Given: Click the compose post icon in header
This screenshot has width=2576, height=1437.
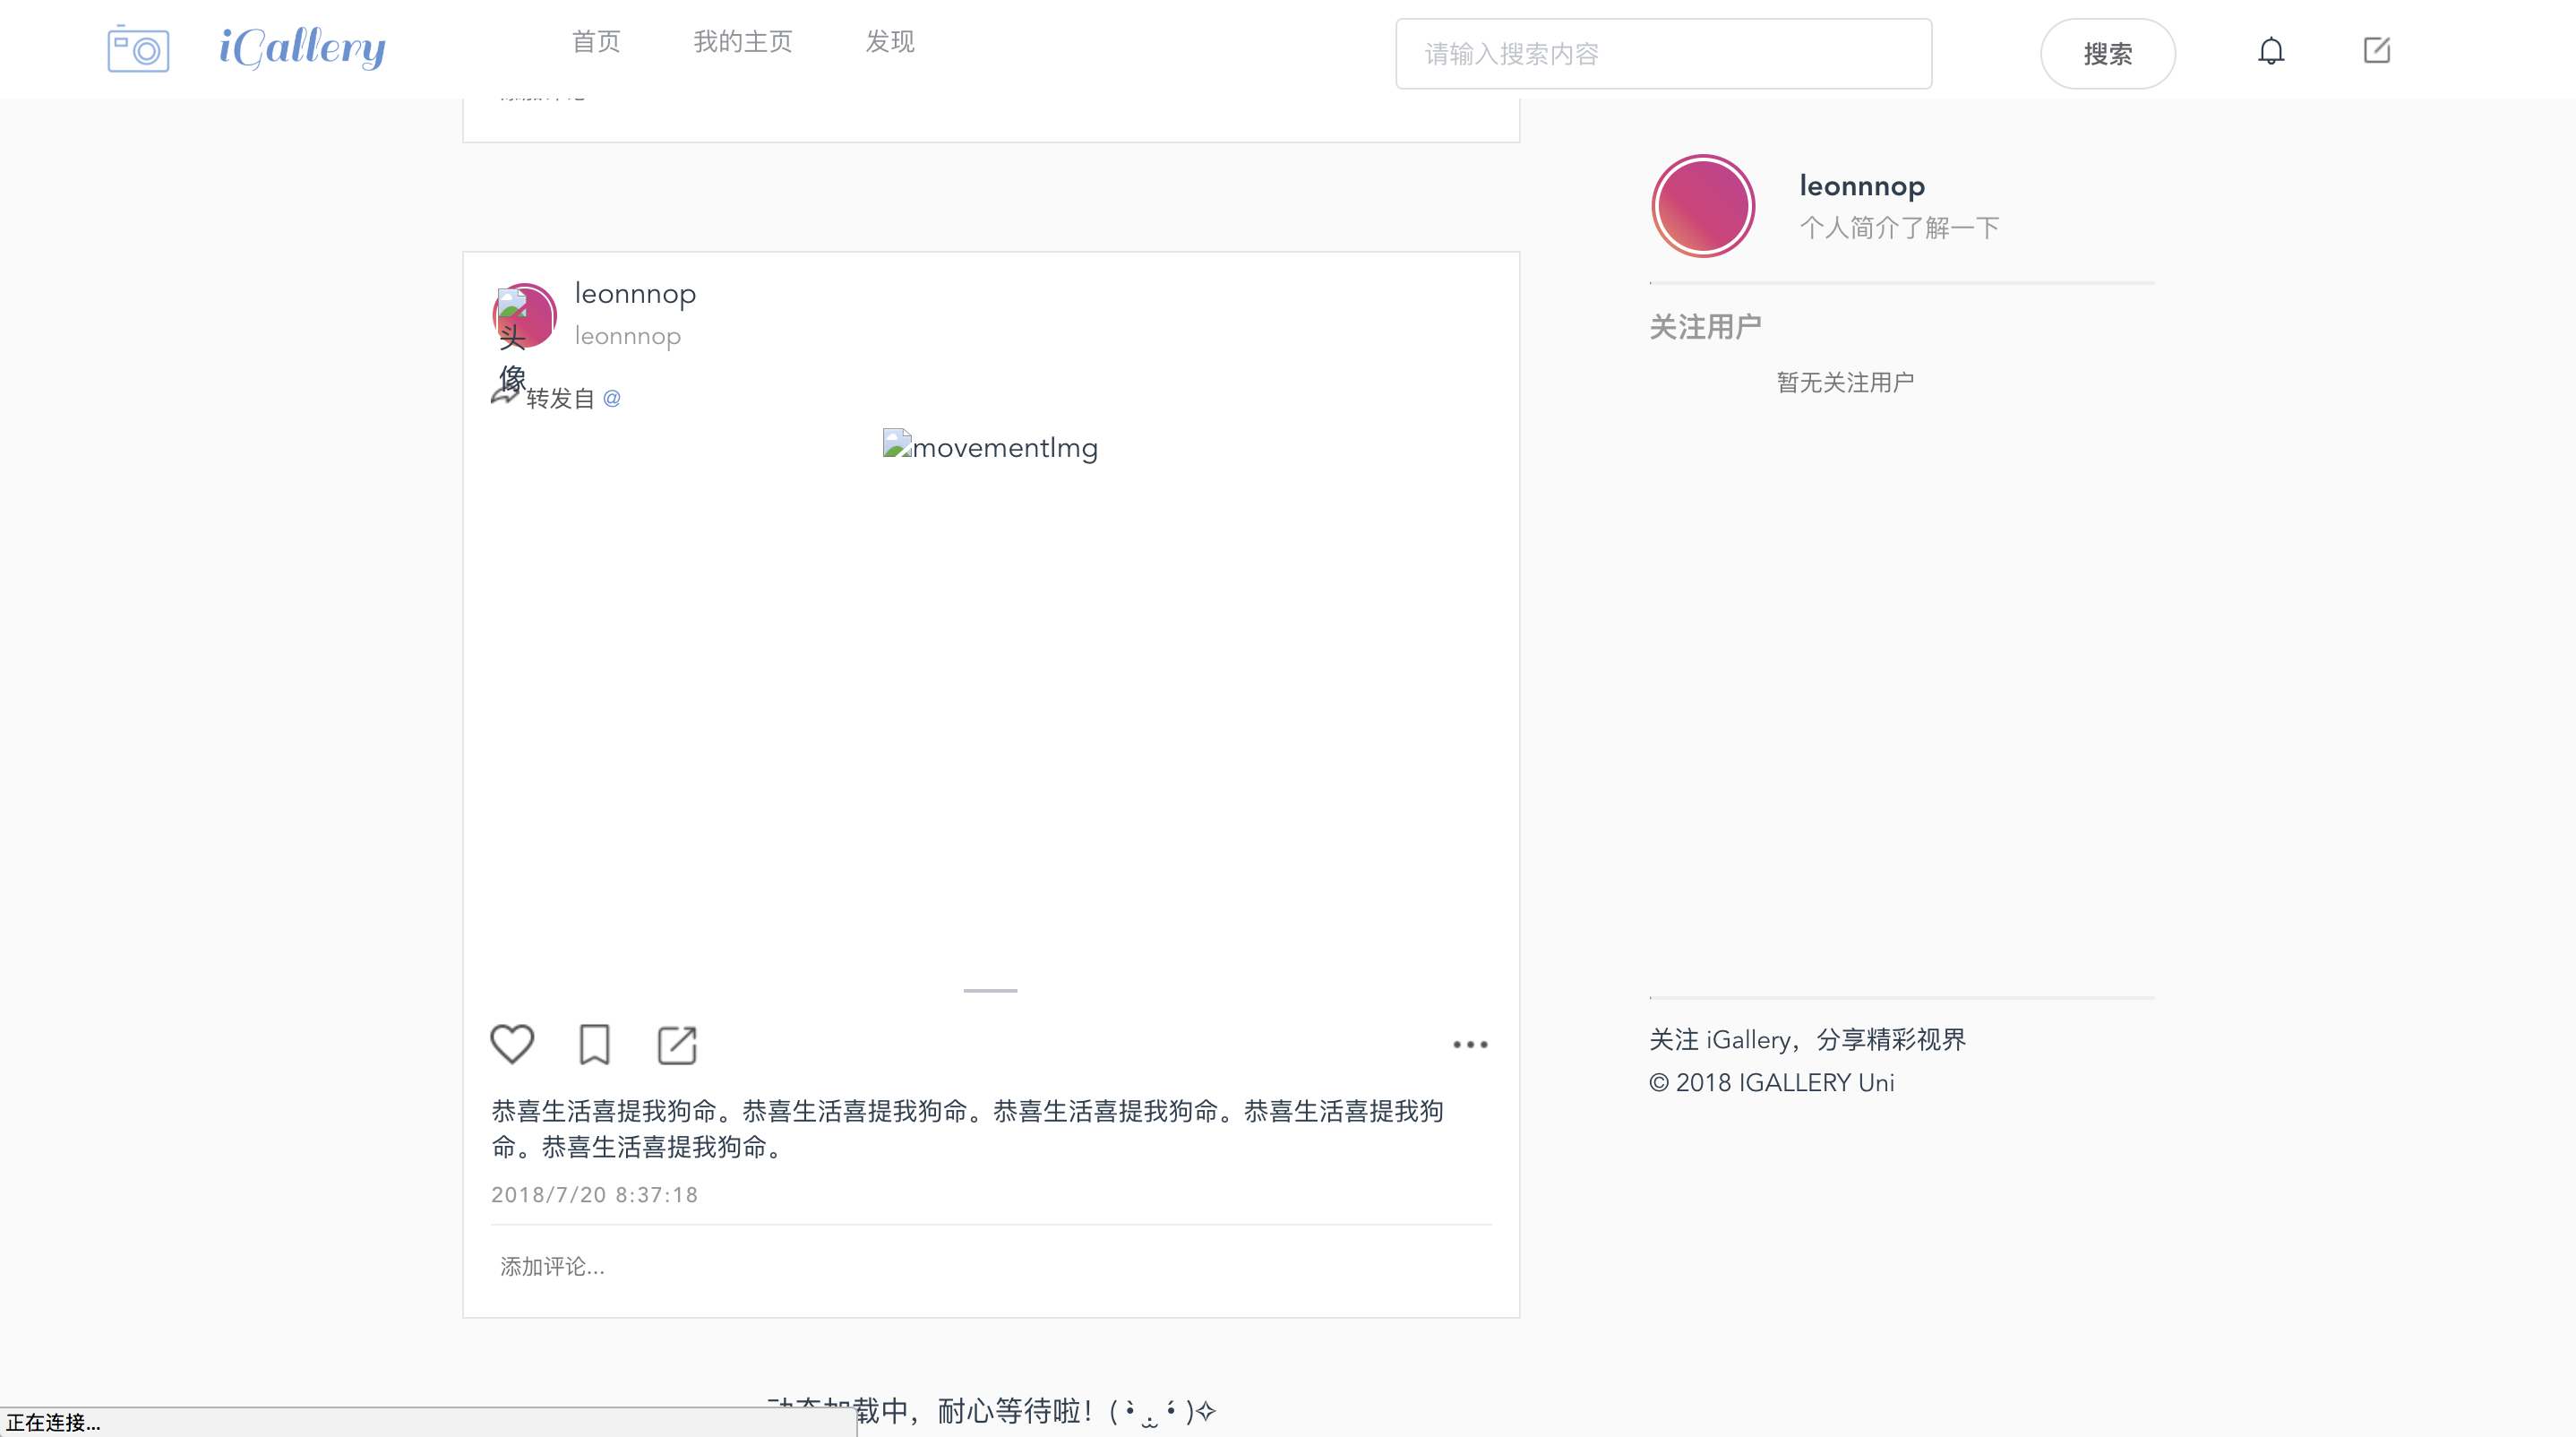Looking at the screenshot, I should tap(2377, 50).
